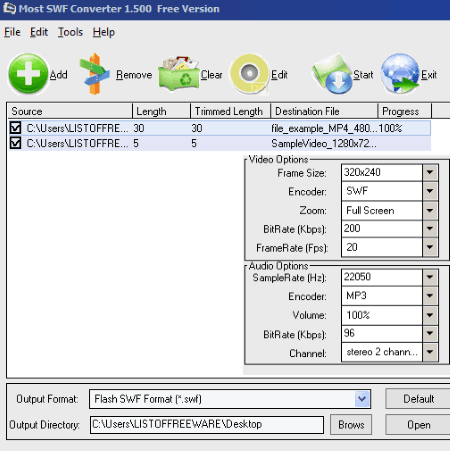This screenshot has width=450, height=451.
Task: Expand the Zoom Full Screen dropdown
Action: (x=430, y=210)
